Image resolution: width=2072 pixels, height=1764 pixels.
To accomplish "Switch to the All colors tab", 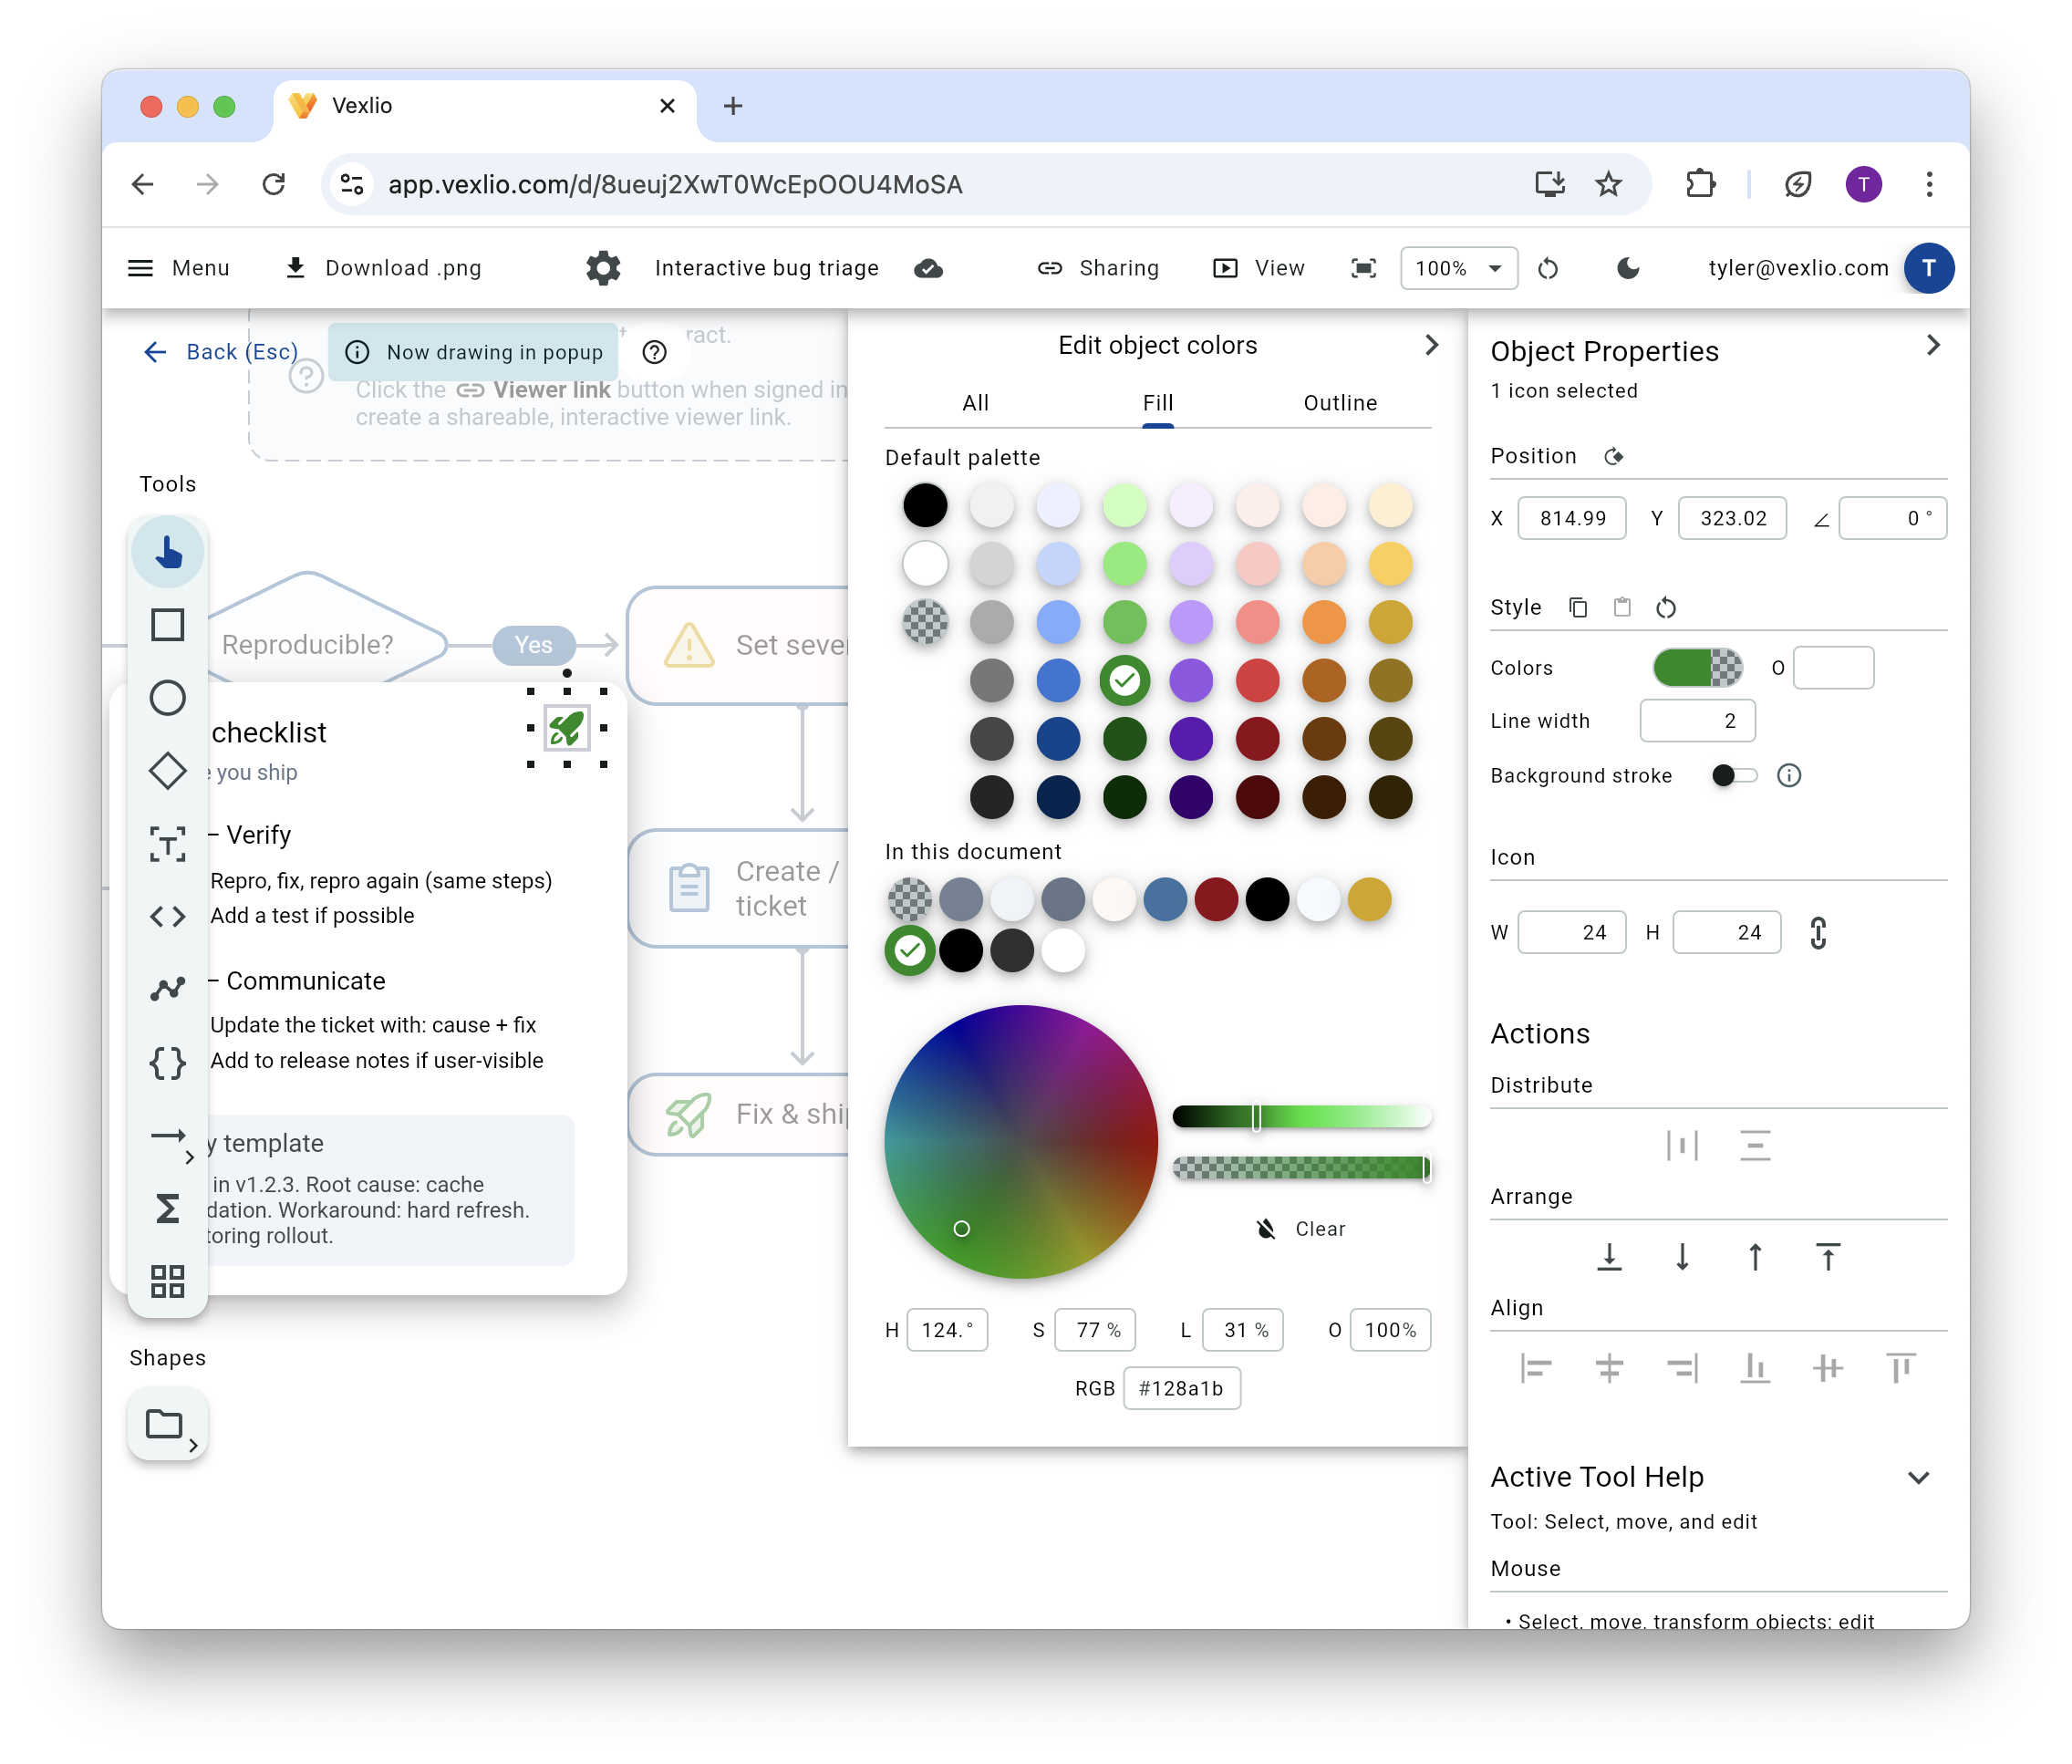I will pyautogui.click(x=975, y=402).
